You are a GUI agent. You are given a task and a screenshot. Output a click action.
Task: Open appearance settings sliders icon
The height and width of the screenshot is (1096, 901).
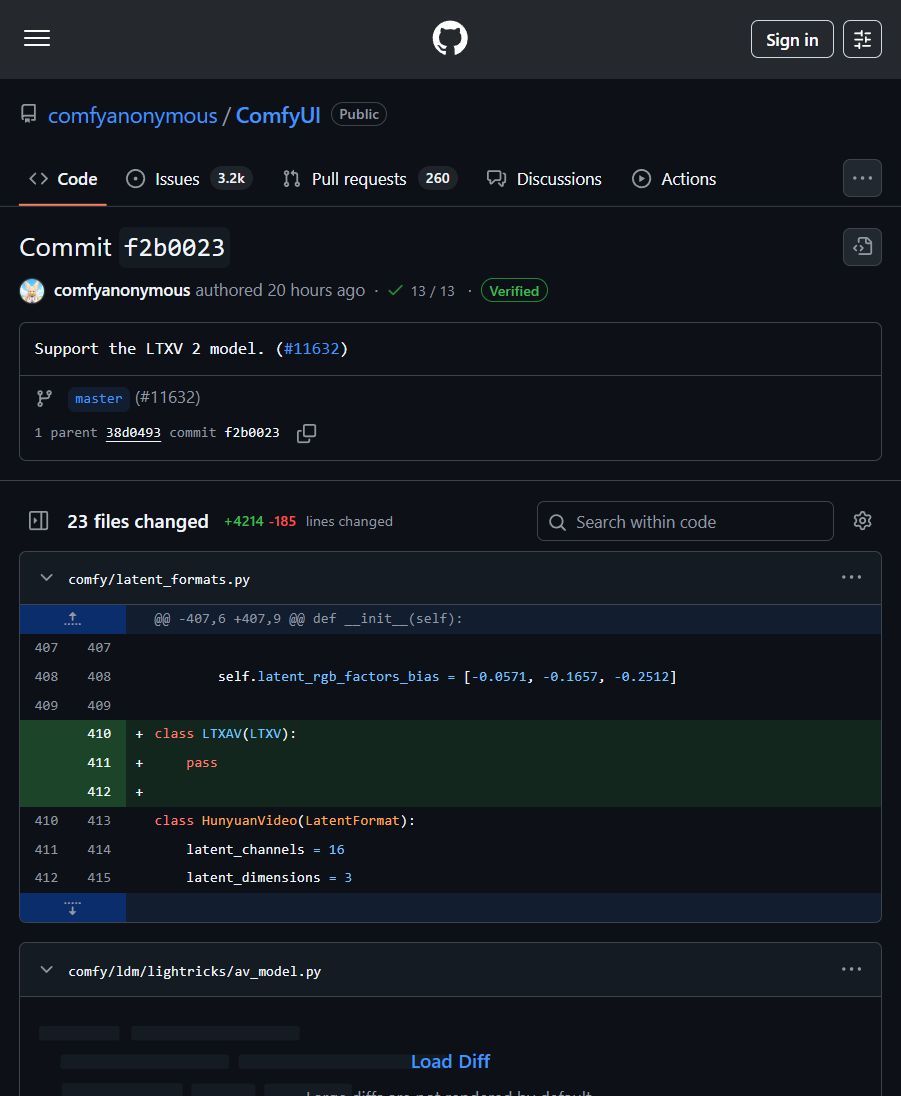[862, 39]
